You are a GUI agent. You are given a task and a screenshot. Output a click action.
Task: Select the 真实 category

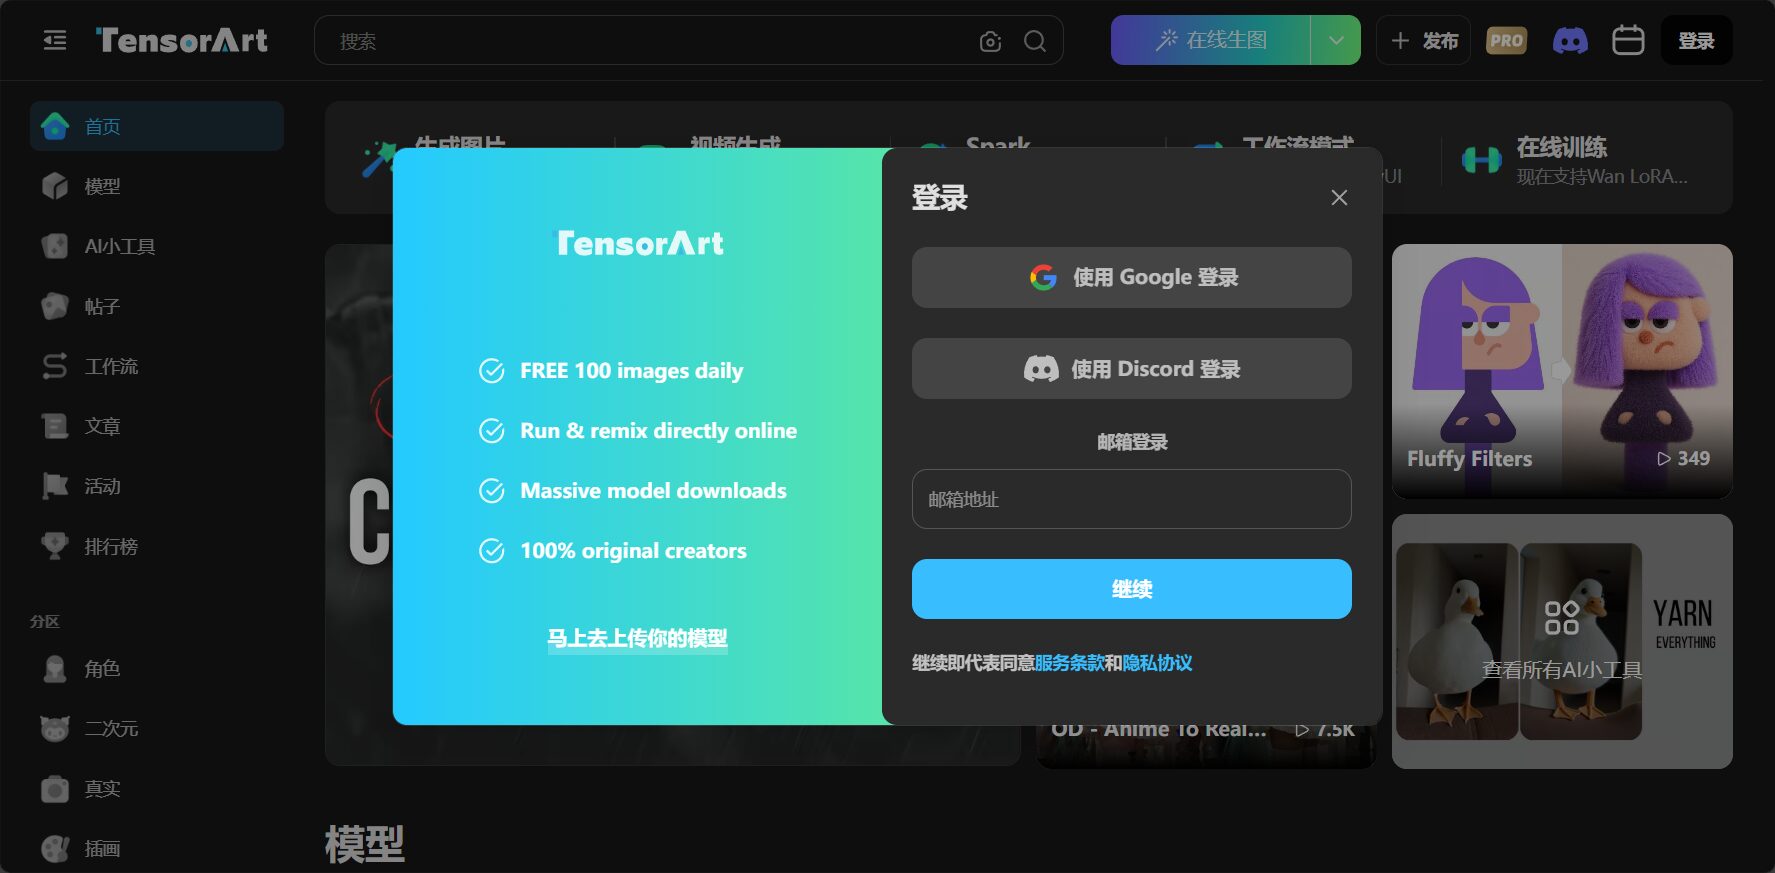tap(157, 788)
